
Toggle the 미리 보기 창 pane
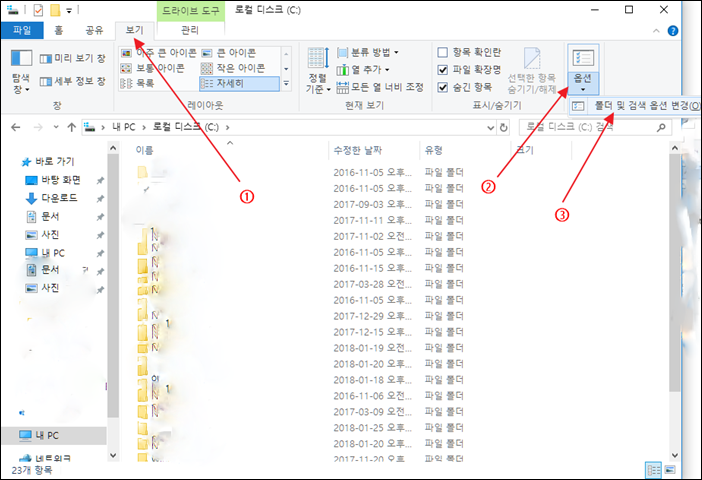click(73, 58)
